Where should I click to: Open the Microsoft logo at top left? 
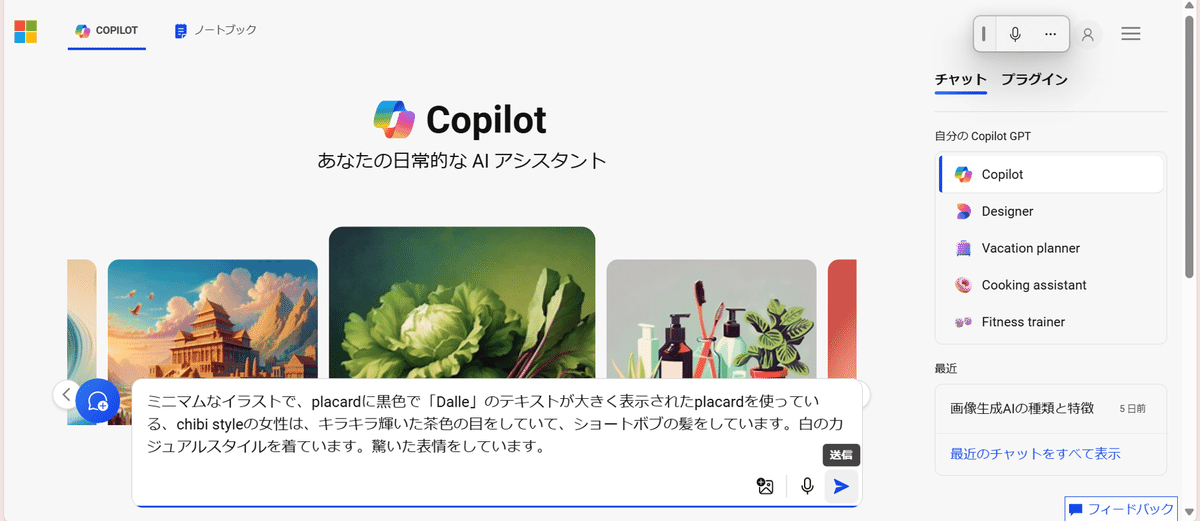coord(25,32)
